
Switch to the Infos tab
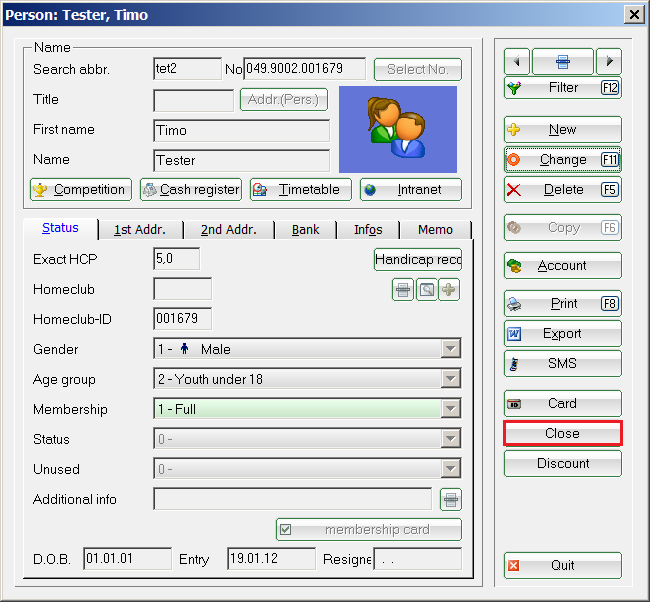(x=368, y=230)
